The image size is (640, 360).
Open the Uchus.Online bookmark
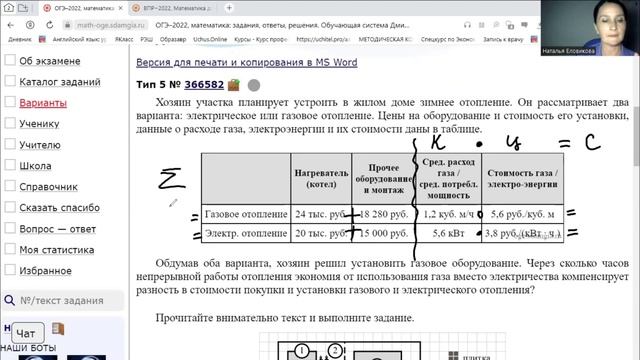pyautogui.click(x=210, y=39)
